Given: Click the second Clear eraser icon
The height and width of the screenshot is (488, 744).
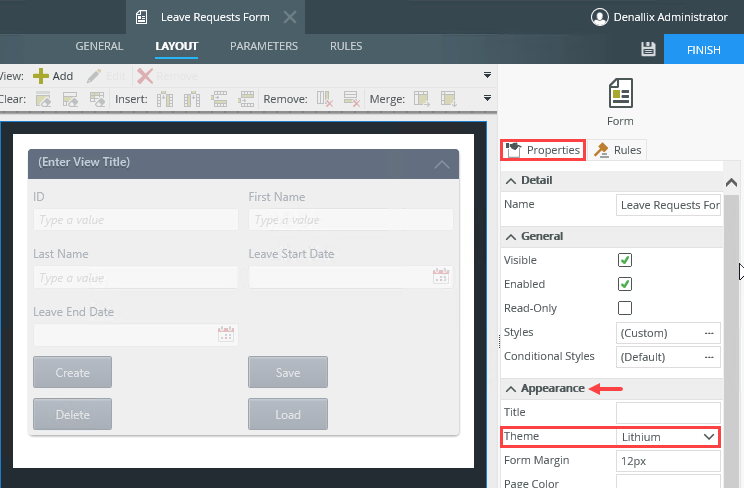Looking at the screenshot, I should click(x=70, y=99).
